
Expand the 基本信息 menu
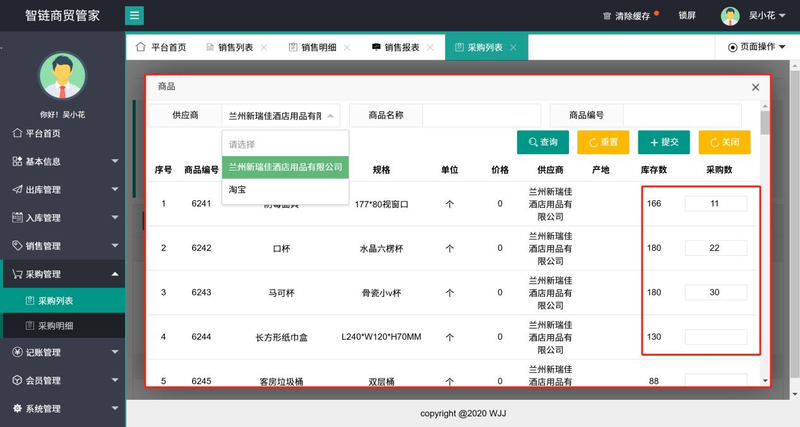click(115, 161)
